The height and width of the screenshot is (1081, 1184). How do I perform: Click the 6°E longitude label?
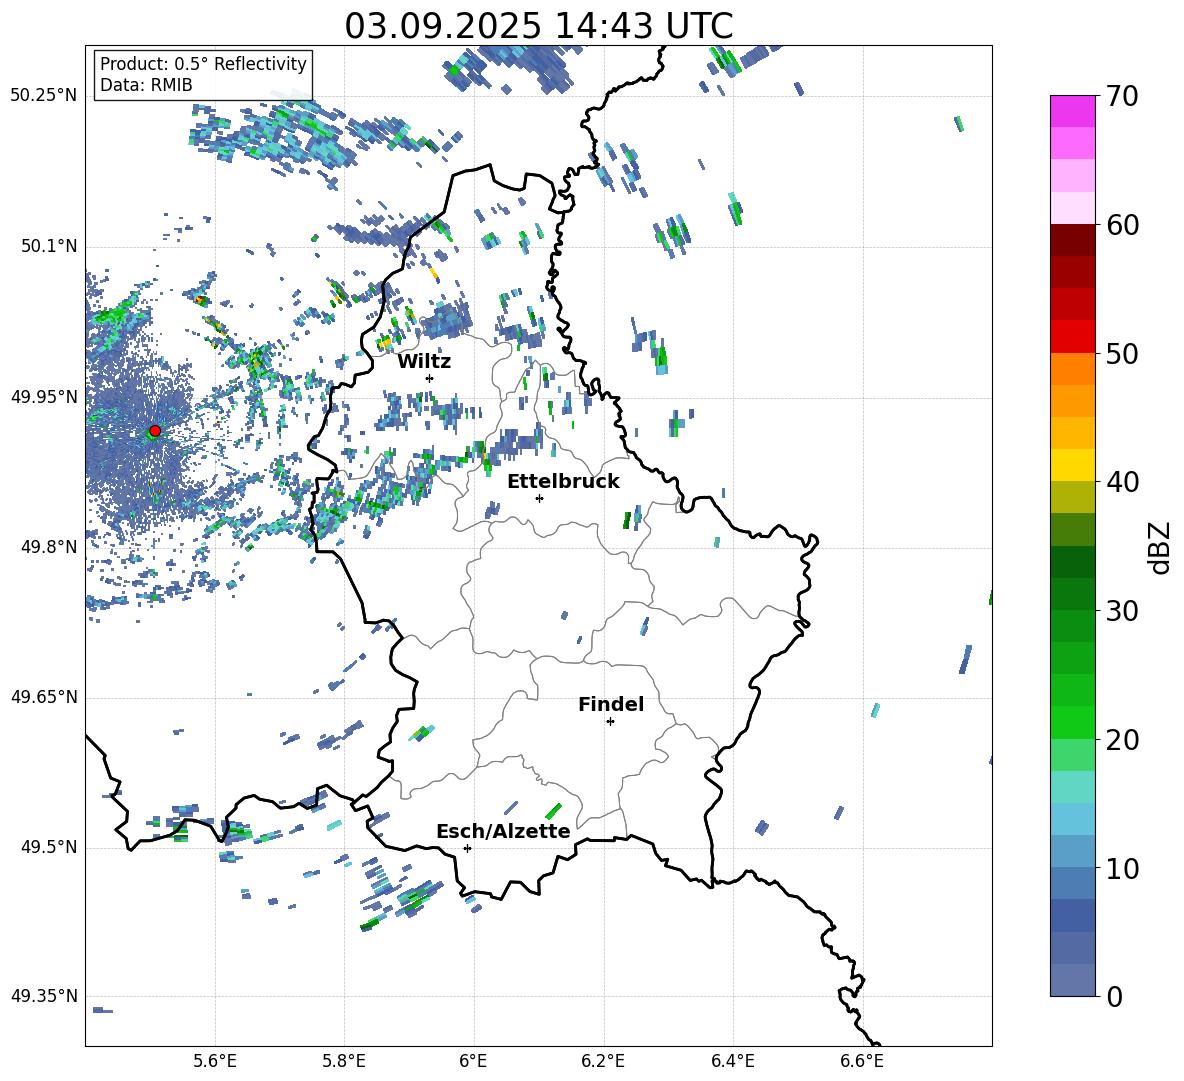pyautogui.click(x=473, y=1061)
